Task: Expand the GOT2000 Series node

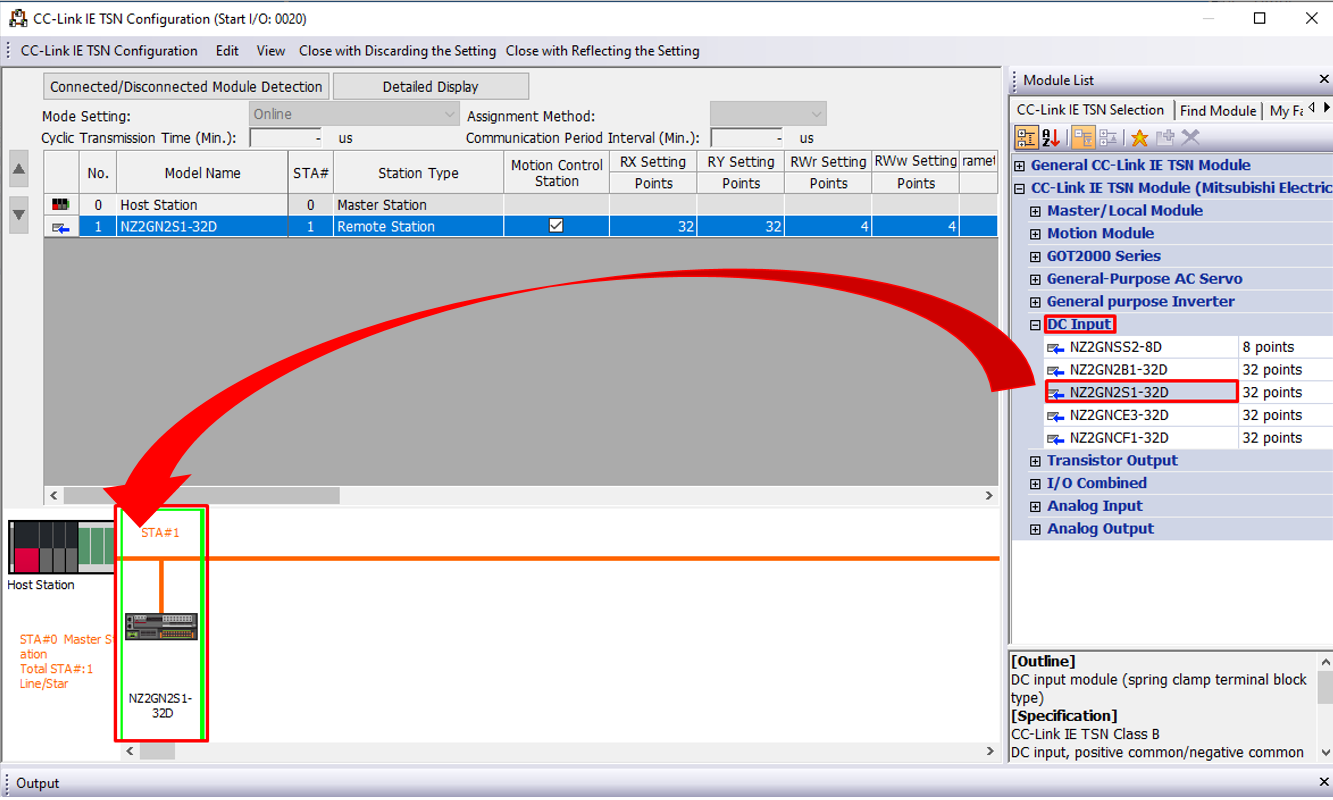Action: pos(1036,257)
